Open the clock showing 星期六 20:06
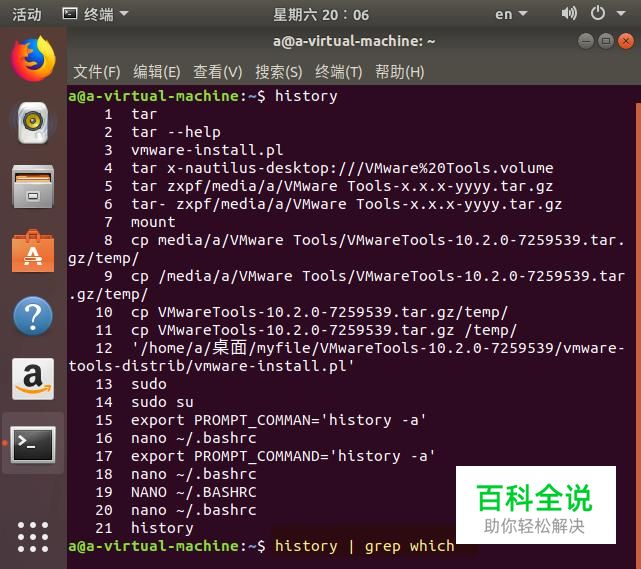The height and width of the screenshot is (569, 641). point(321,15)
